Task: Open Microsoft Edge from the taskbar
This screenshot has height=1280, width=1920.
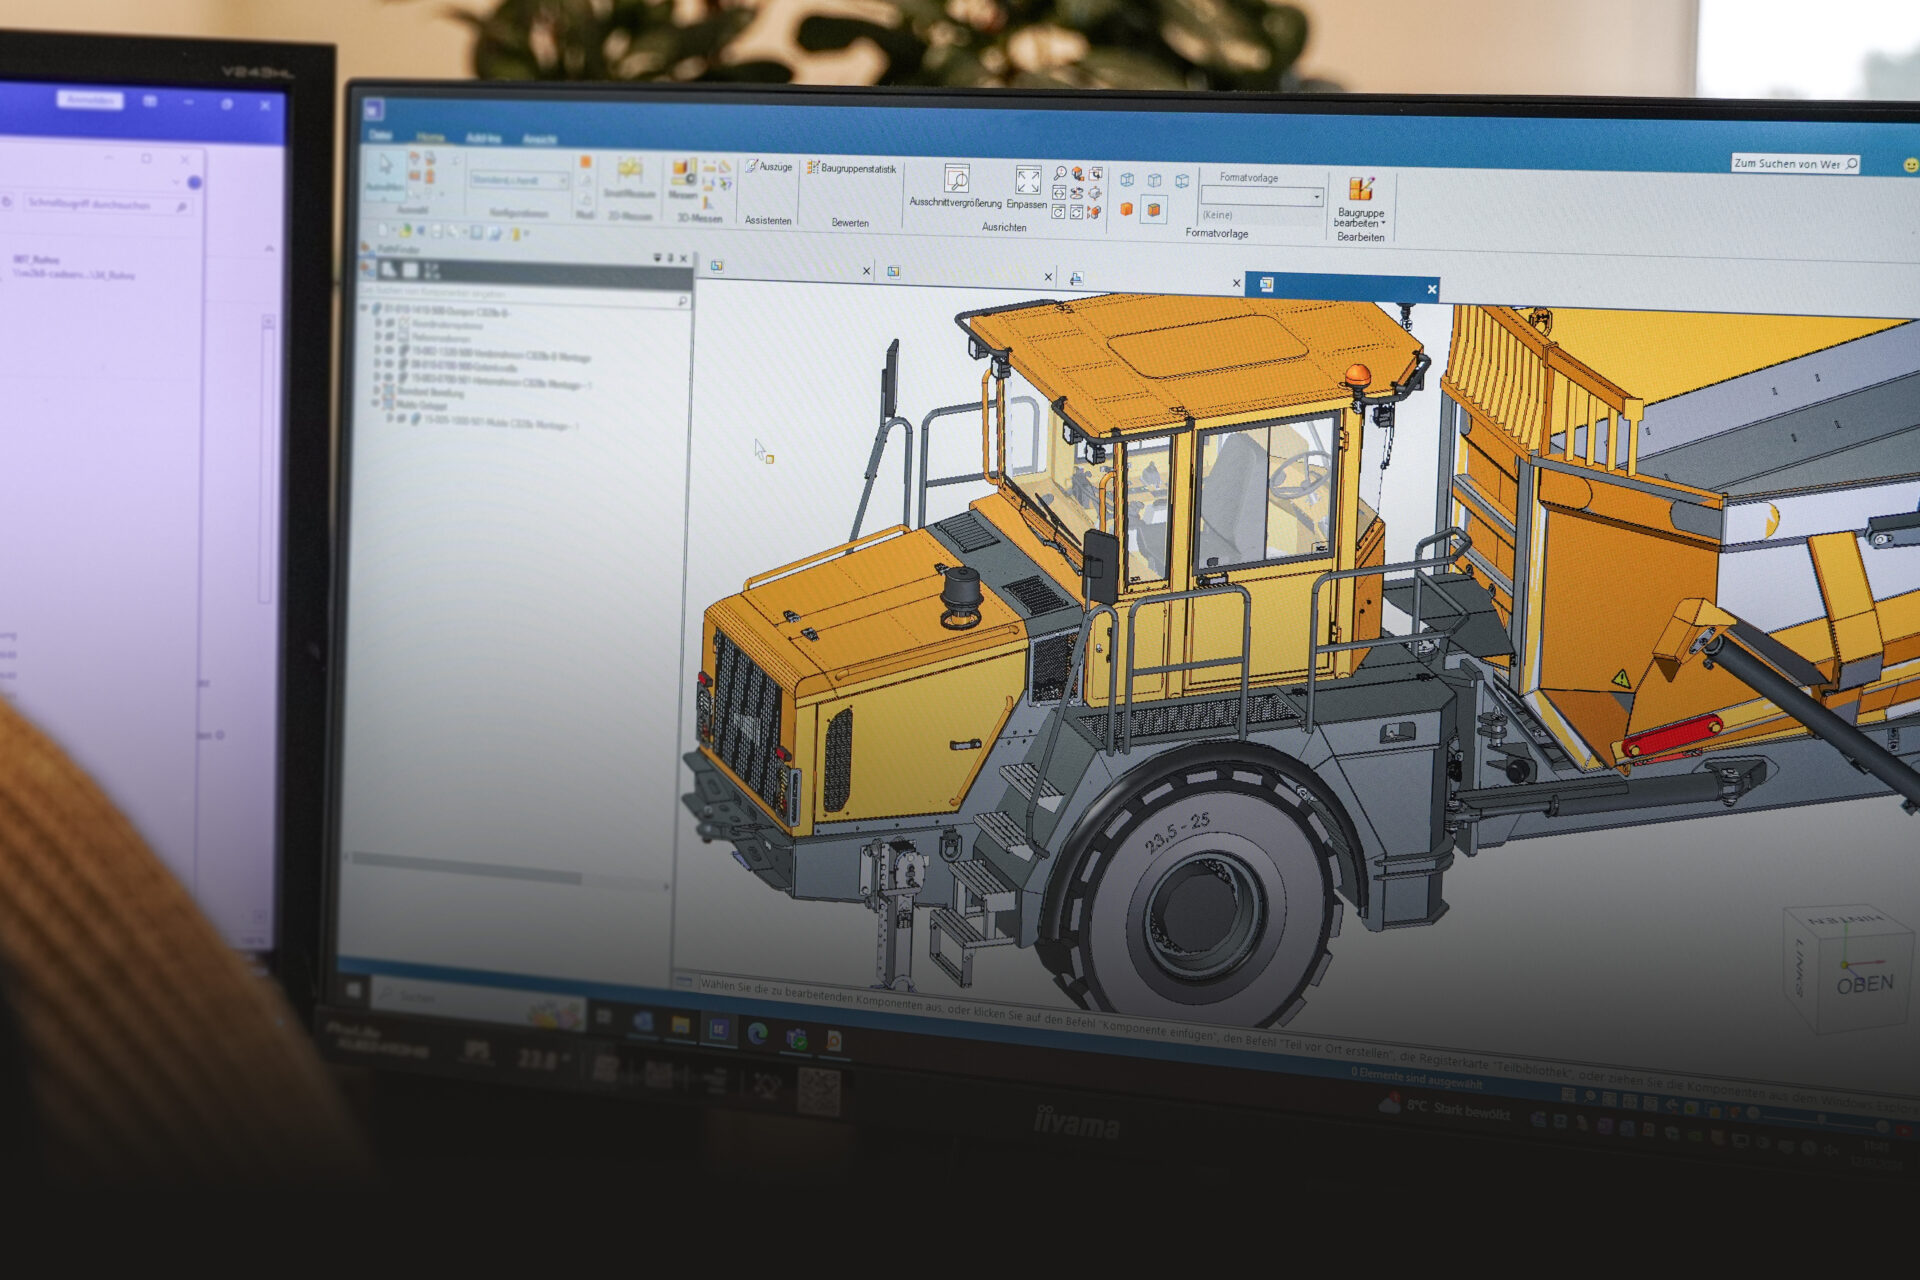Action: pos(757,1034)
